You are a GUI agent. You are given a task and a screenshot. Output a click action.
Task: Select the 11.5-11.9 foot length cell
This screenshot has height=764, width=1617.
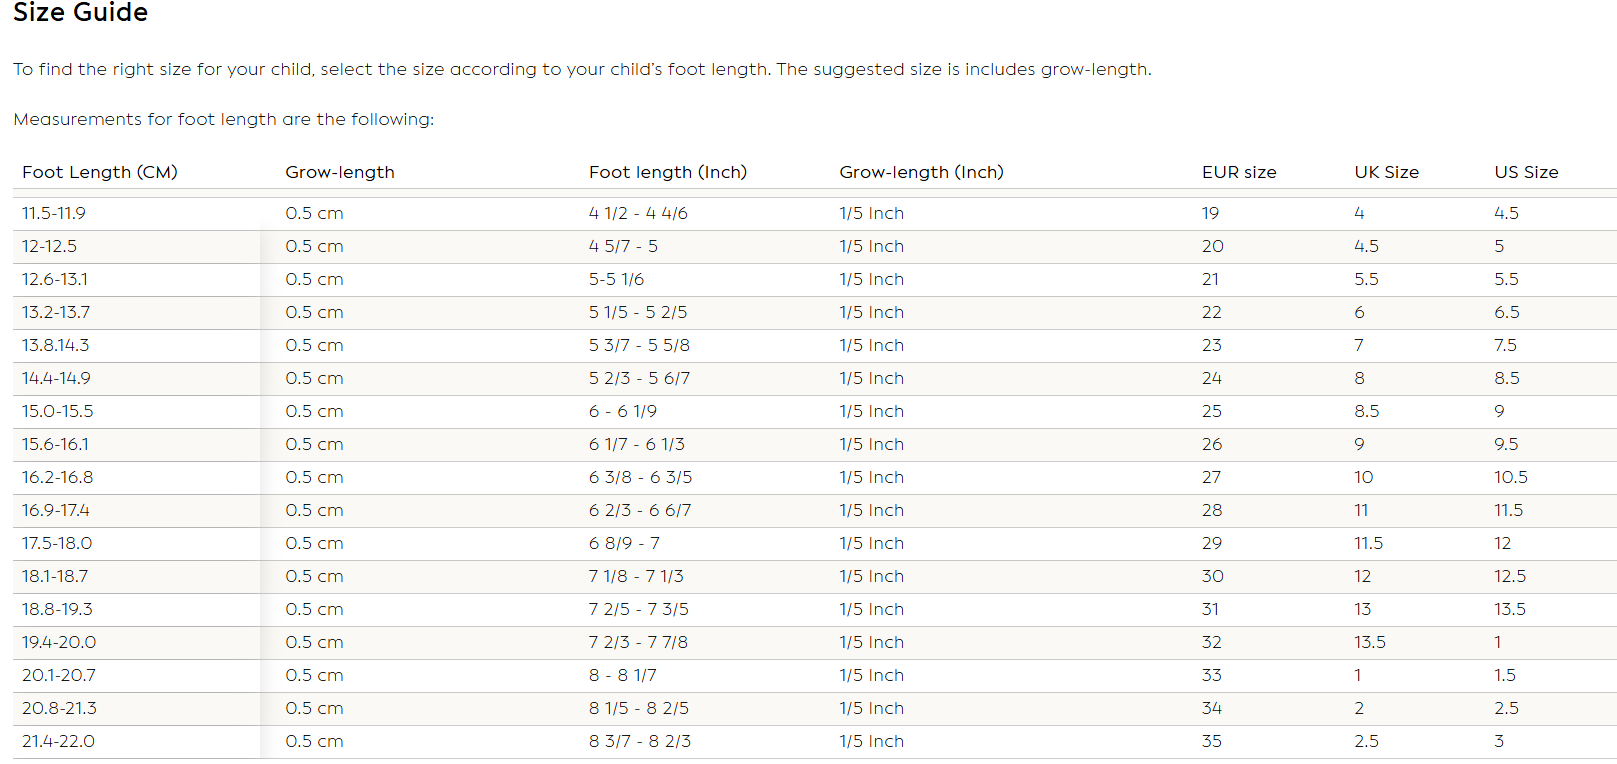(54, 213)
